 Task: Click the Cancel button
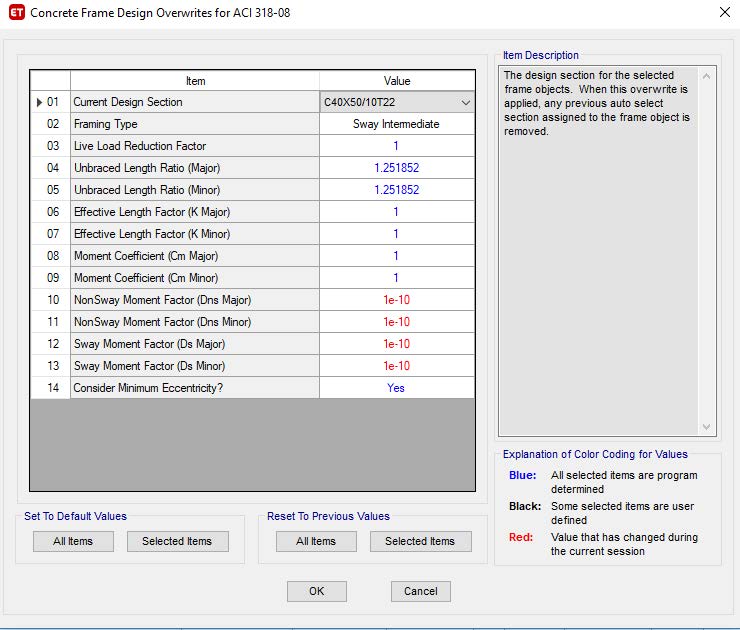click(420, 591)
